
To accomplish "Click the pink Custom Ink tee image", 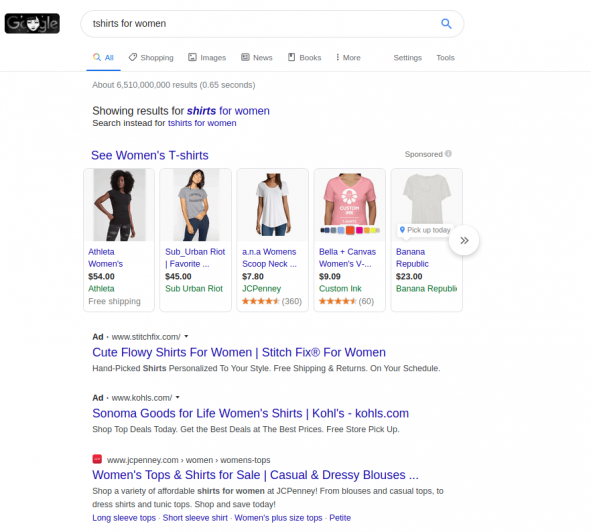I will pyautogui.click(x=349, y=200).
